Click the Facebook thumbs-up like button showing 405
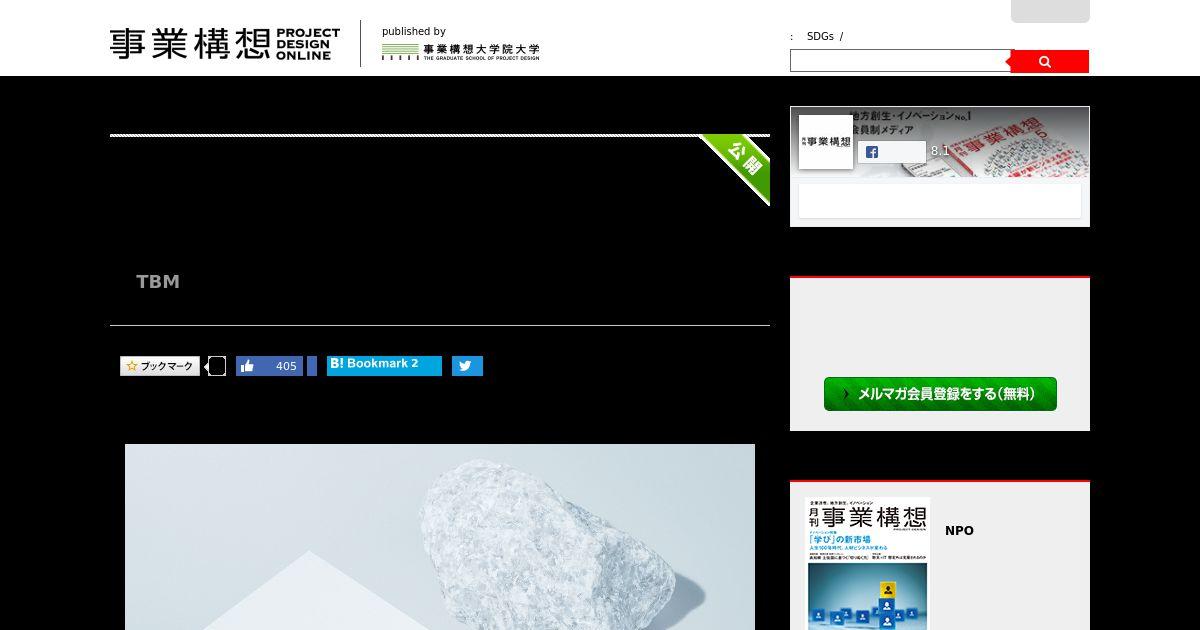The image size is (1200, 630). click(269, 366)
